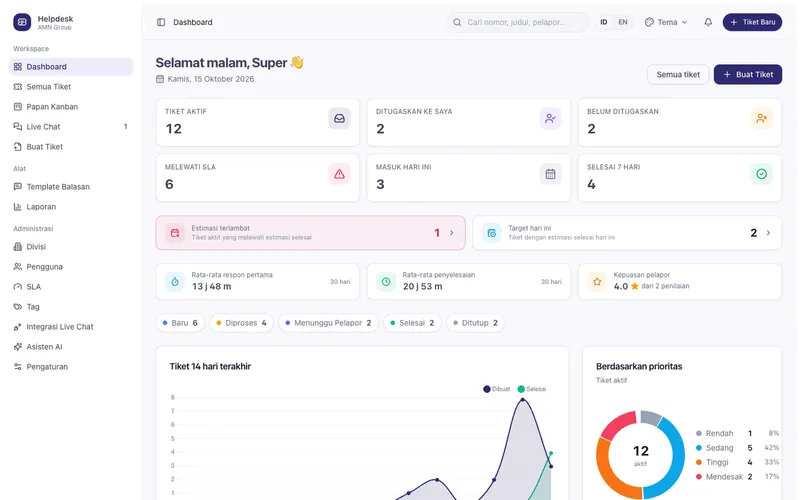The width and height of the screenshot is (800, 500).
Task: Click the SLA gauge icon in sidebar
Action: point(18,287)
